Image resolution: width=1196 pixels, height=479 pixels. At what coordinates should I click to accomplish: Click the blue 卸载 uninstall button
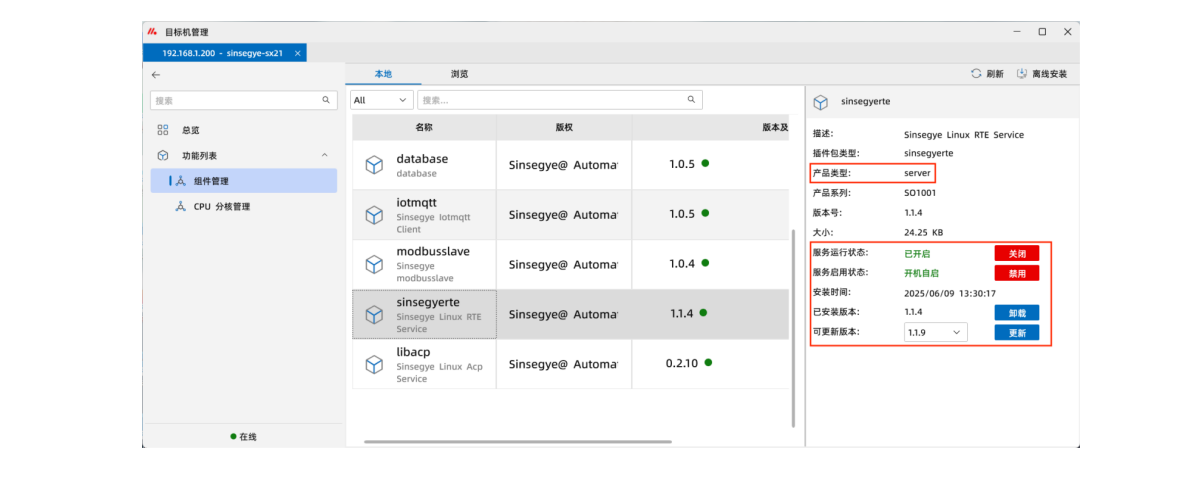tap(1016, 312)
